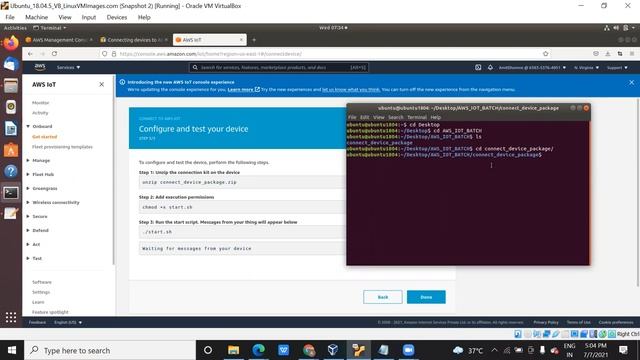The height and width of the screenshot is (360, 640).
Task: Open AWS CloudShell icon in the header
Action: pyautogui.click(x=478, y=67)
